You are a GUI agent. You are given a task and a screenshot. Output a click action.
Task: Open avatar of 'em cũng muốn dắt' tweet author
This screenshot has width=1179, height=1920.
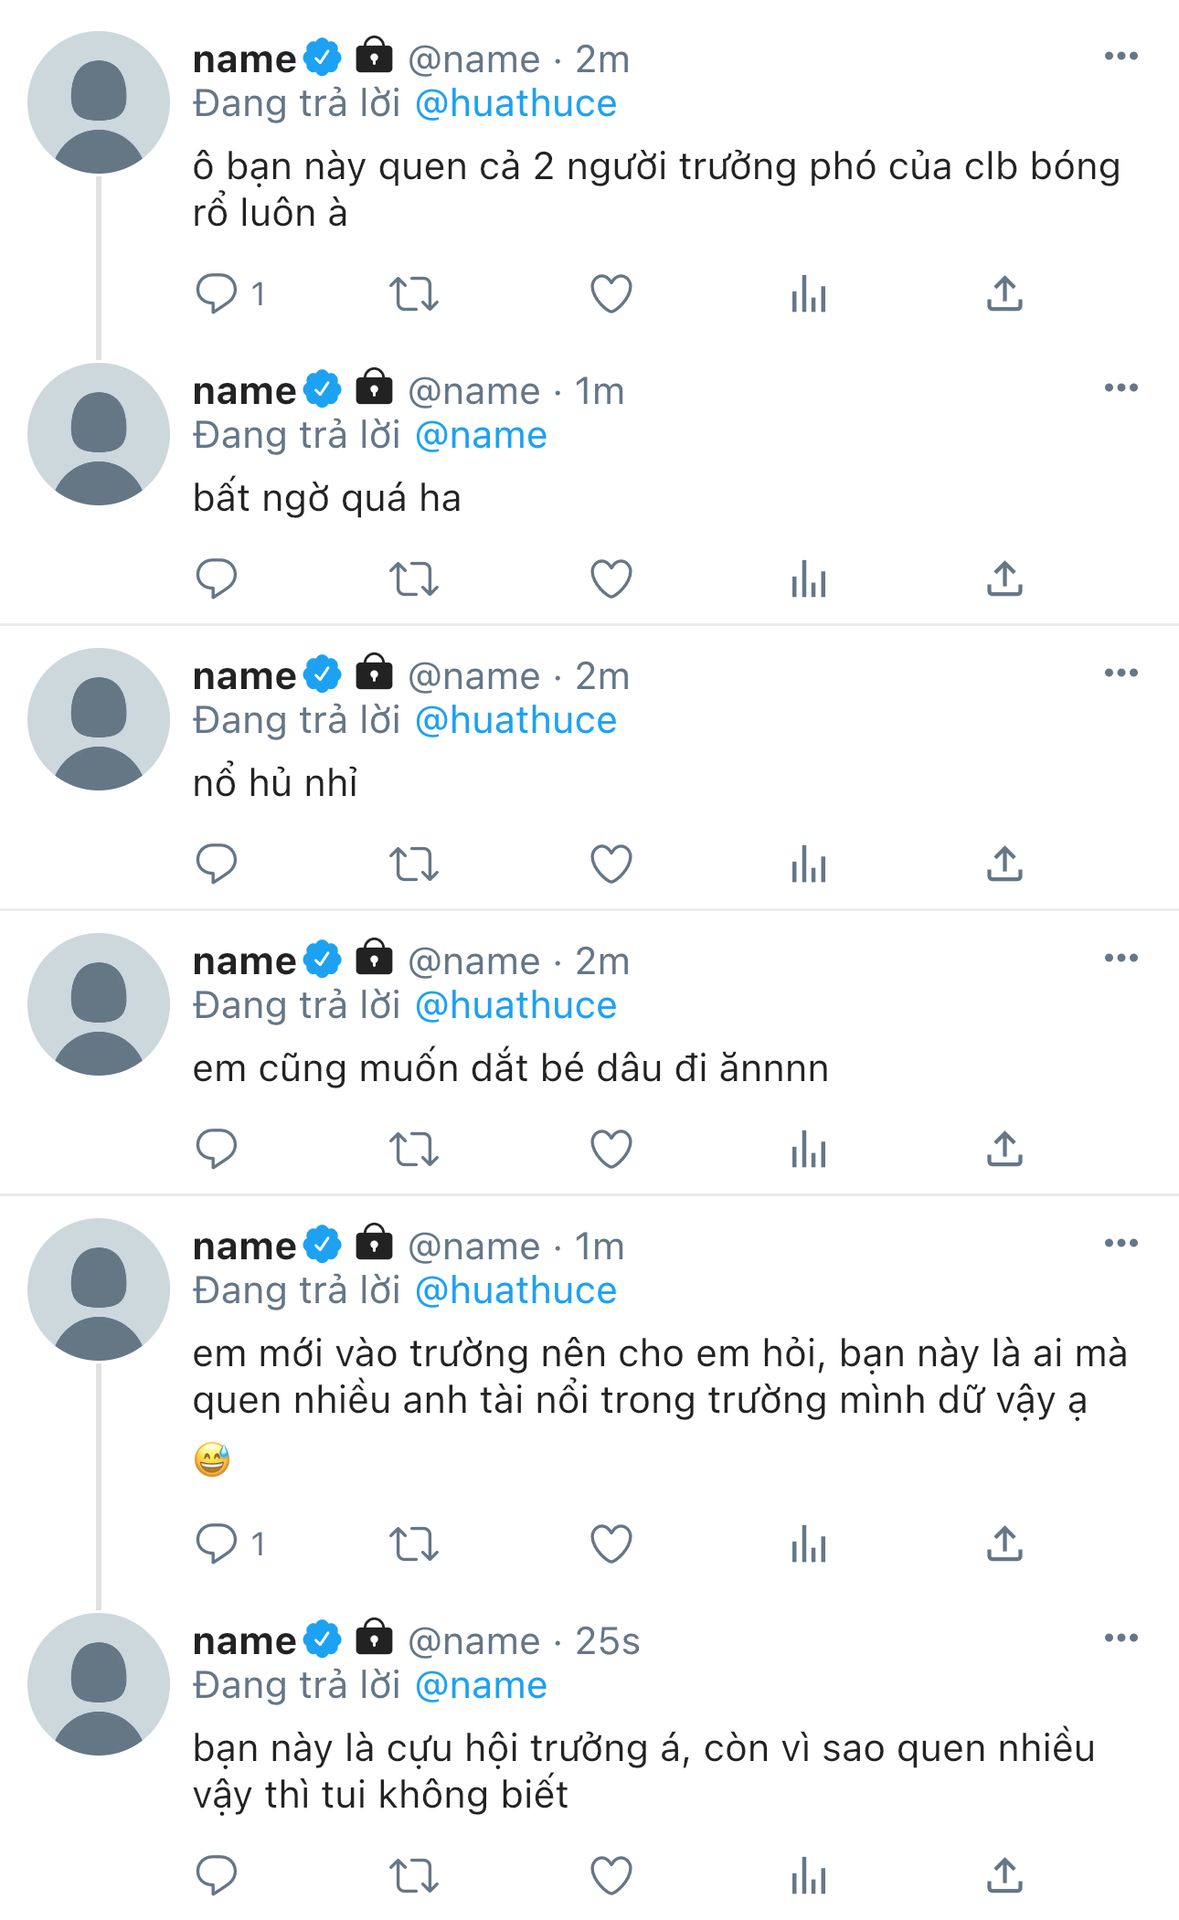click(x=98, y=1004)
